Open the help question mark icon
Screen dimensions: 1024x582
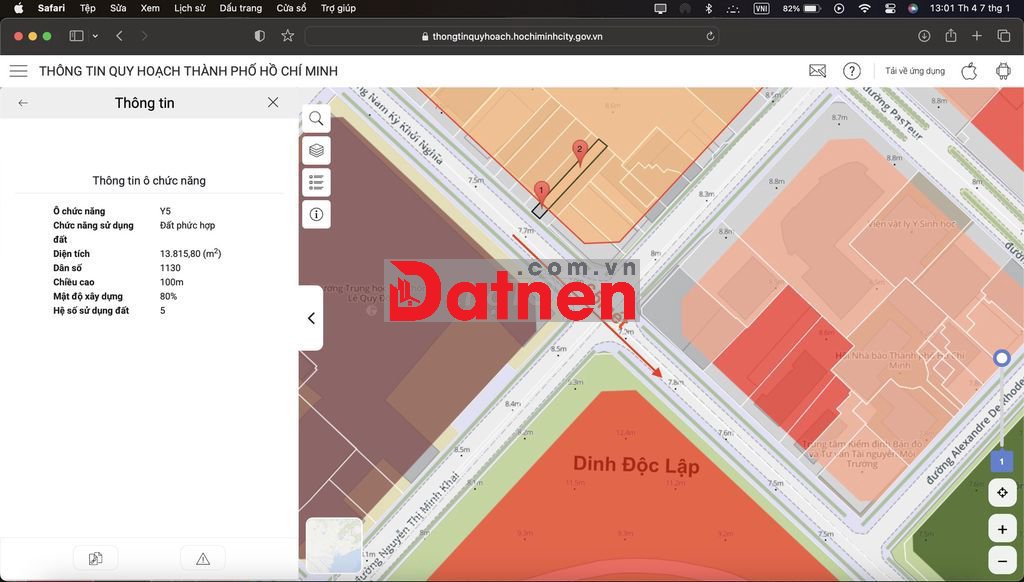coord(851,71)
